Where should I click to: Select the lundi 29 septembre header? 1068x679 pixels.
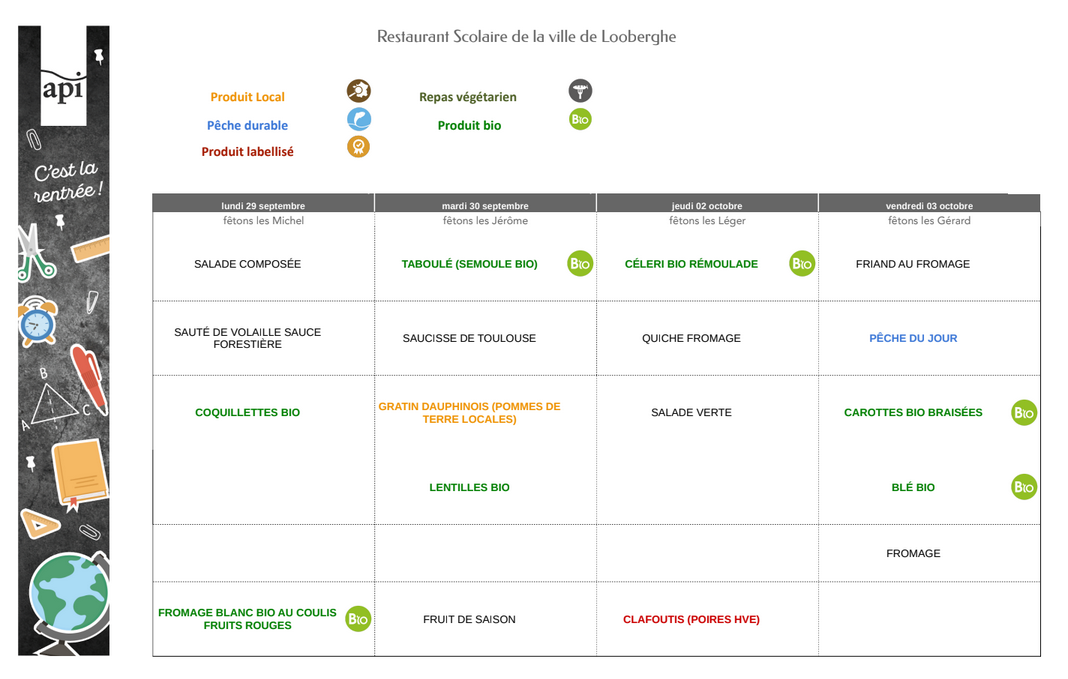click(x=263, y=206)
